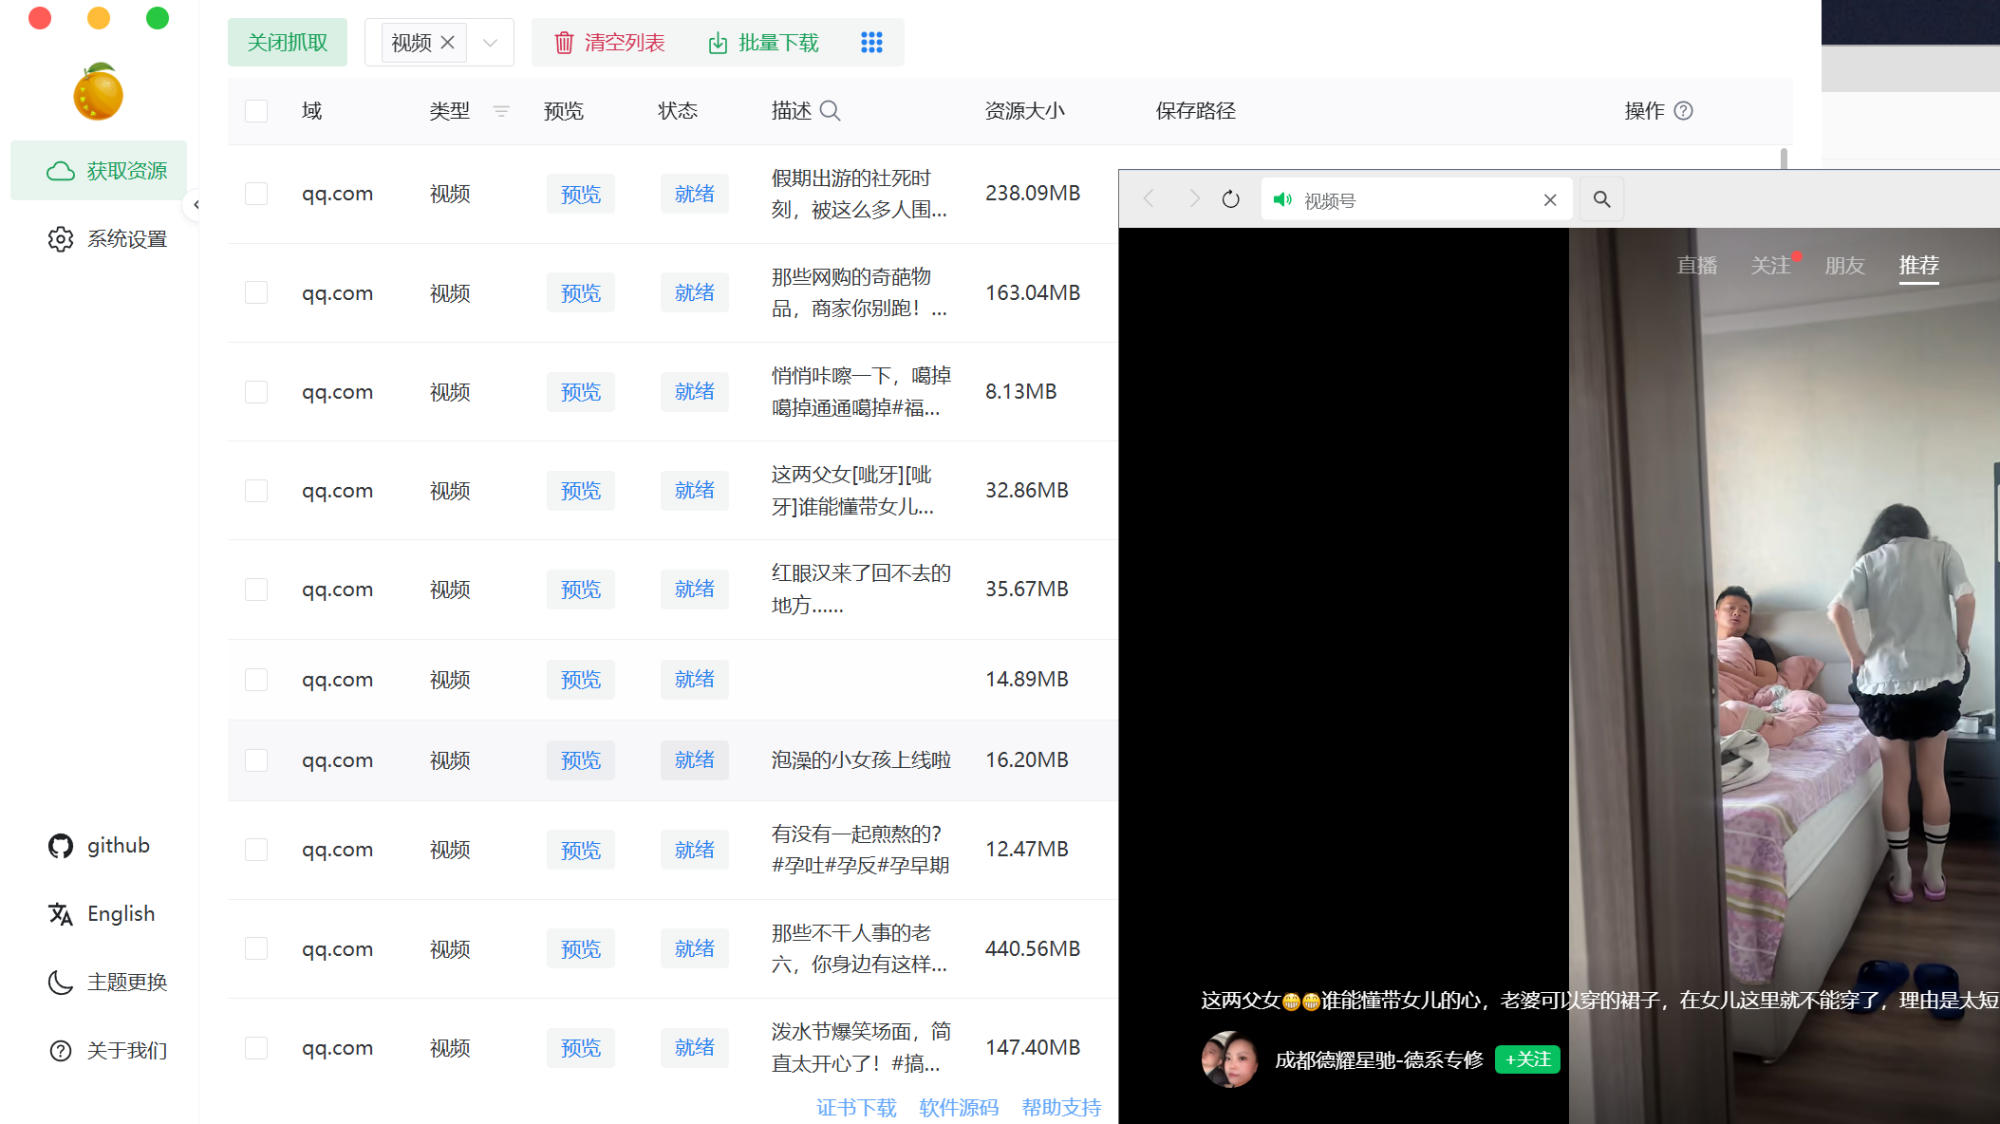Image resolution: width=2000 pixels, height=1124 pixels.
Task: Open the blue grid layout icon
Action: click(871, 42)
